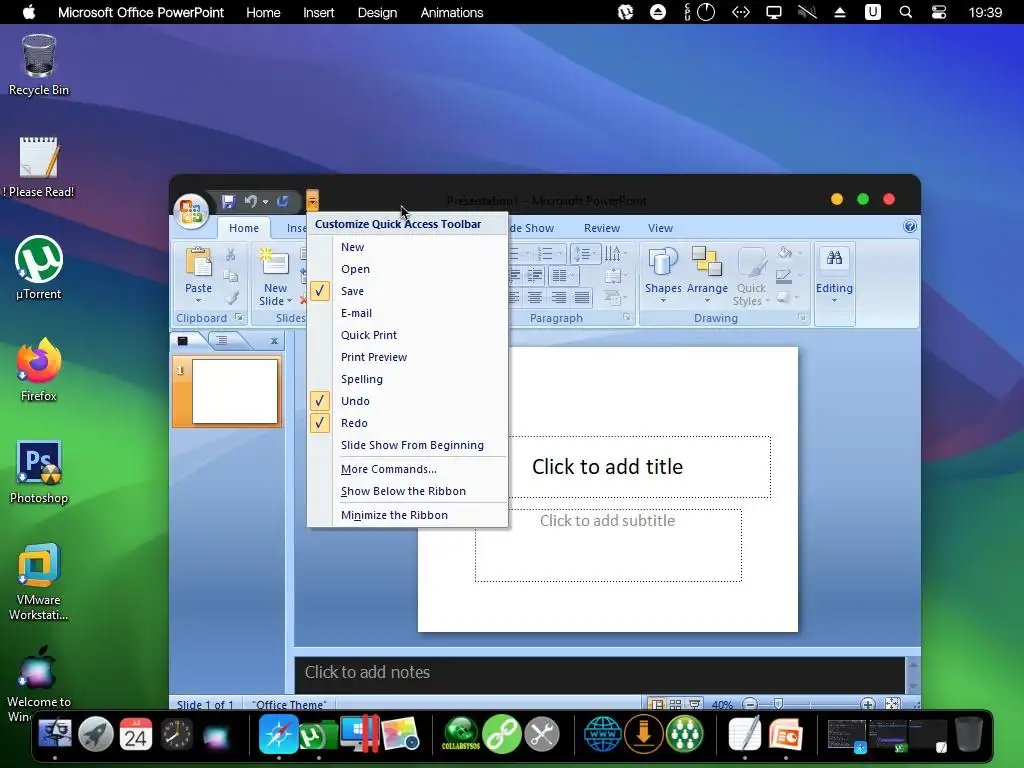This screenshot has width=1024, height=768.
Task: Toggle Print Preview in the list
Action: (407, 357)
